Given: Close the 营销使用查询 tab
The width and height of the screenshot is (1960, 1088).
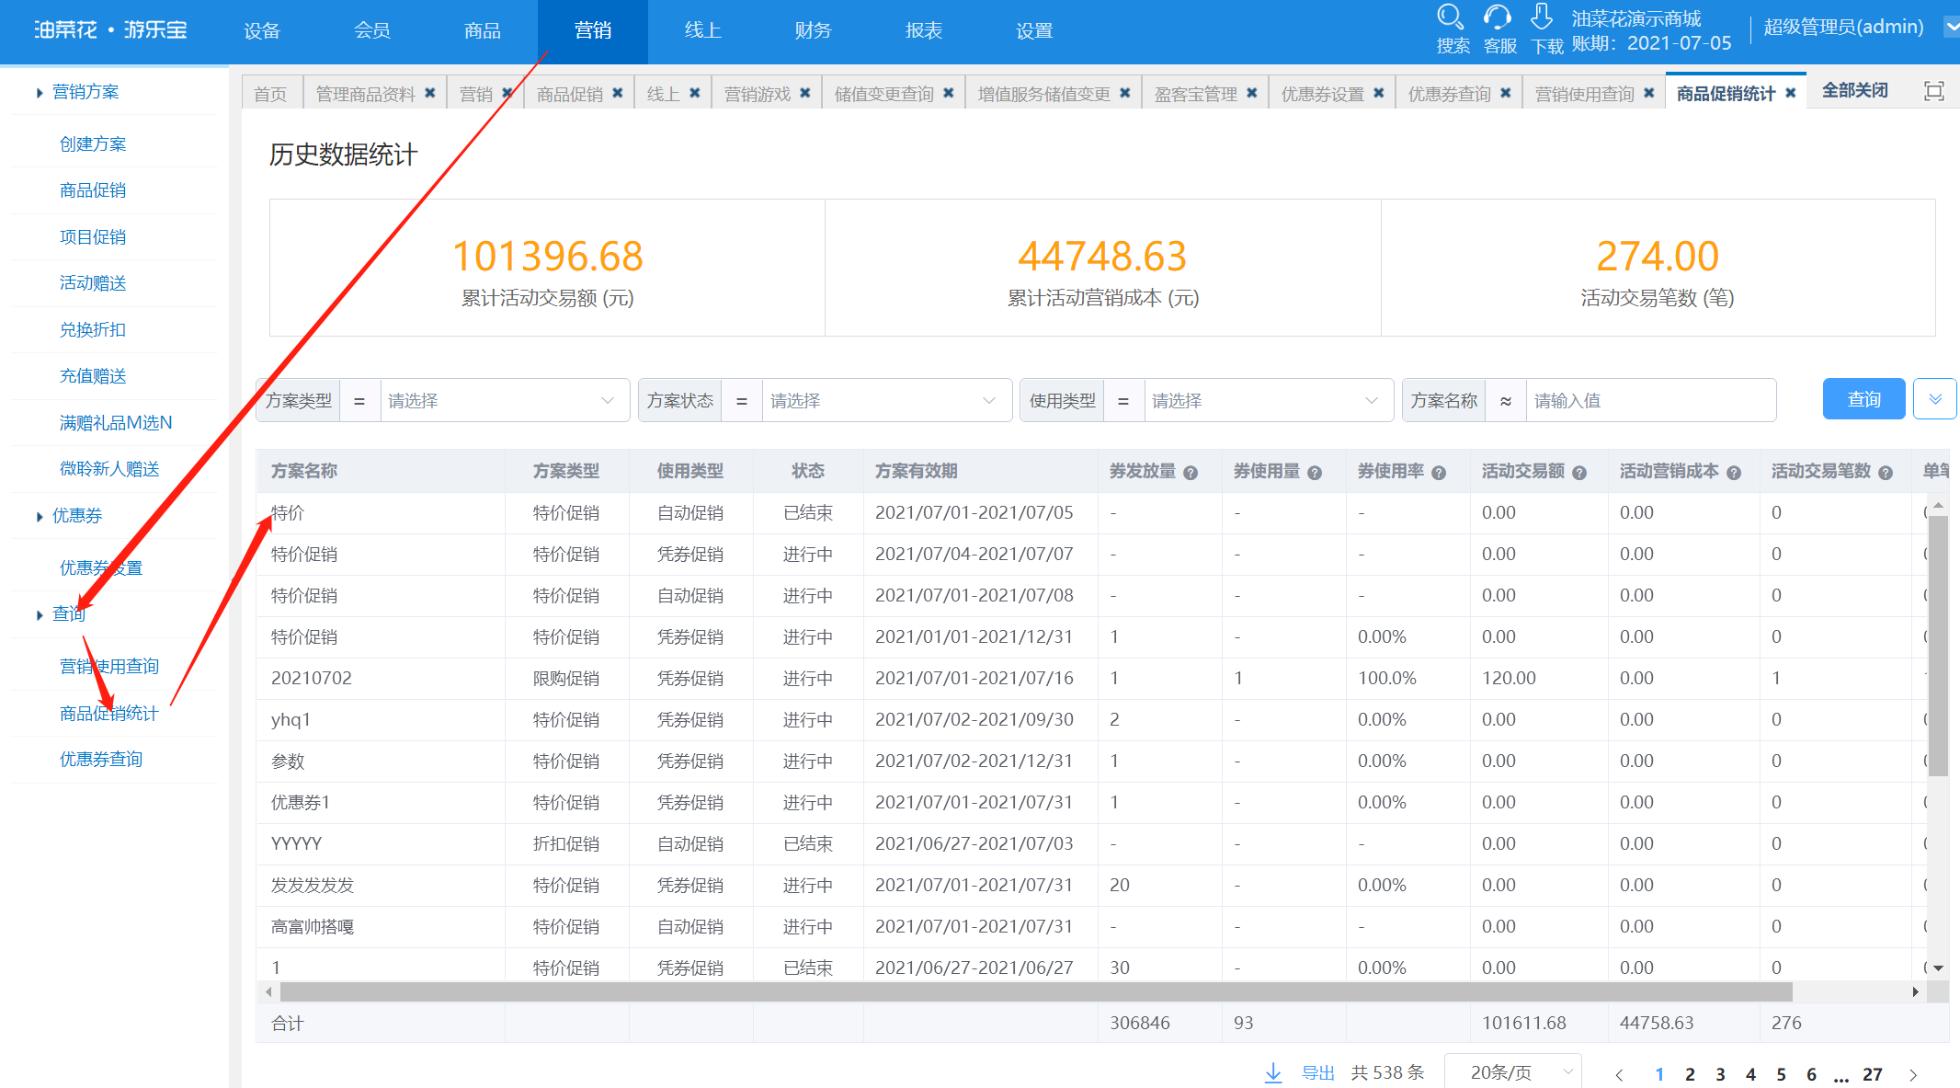Looking at the screenshot, I should (1649, 93).
